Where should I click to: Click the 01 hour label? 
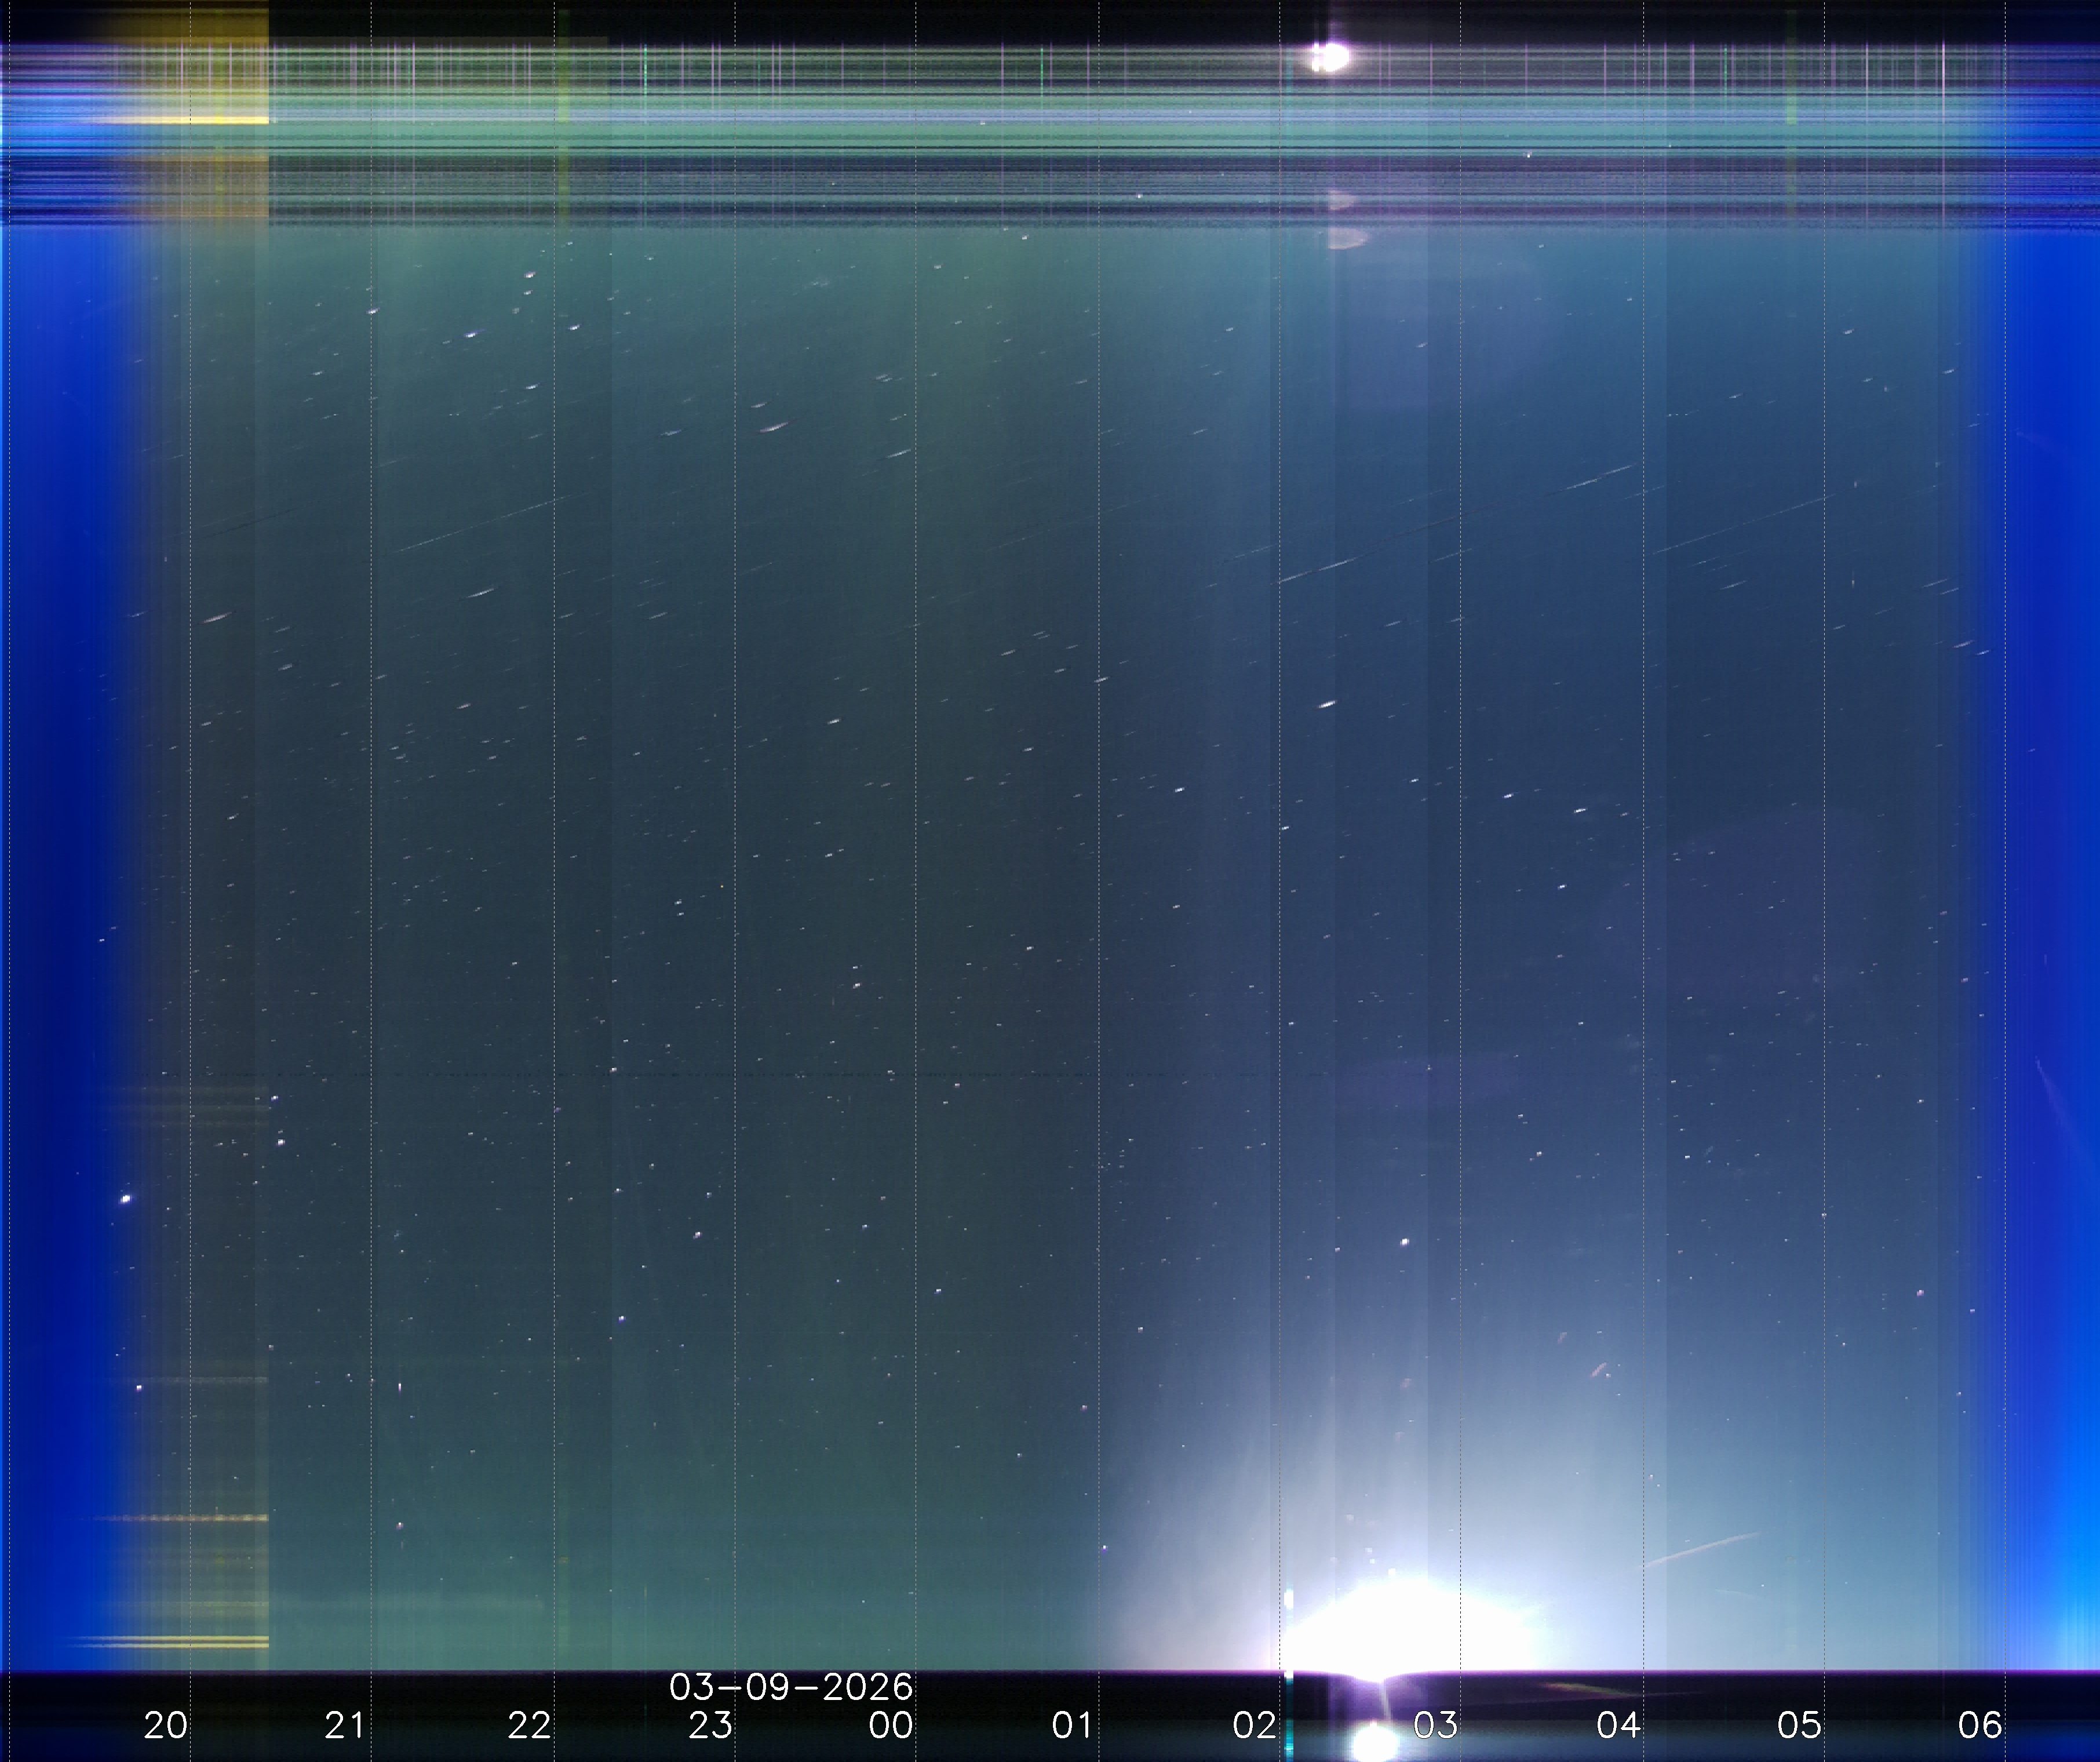point(1072,1724)
